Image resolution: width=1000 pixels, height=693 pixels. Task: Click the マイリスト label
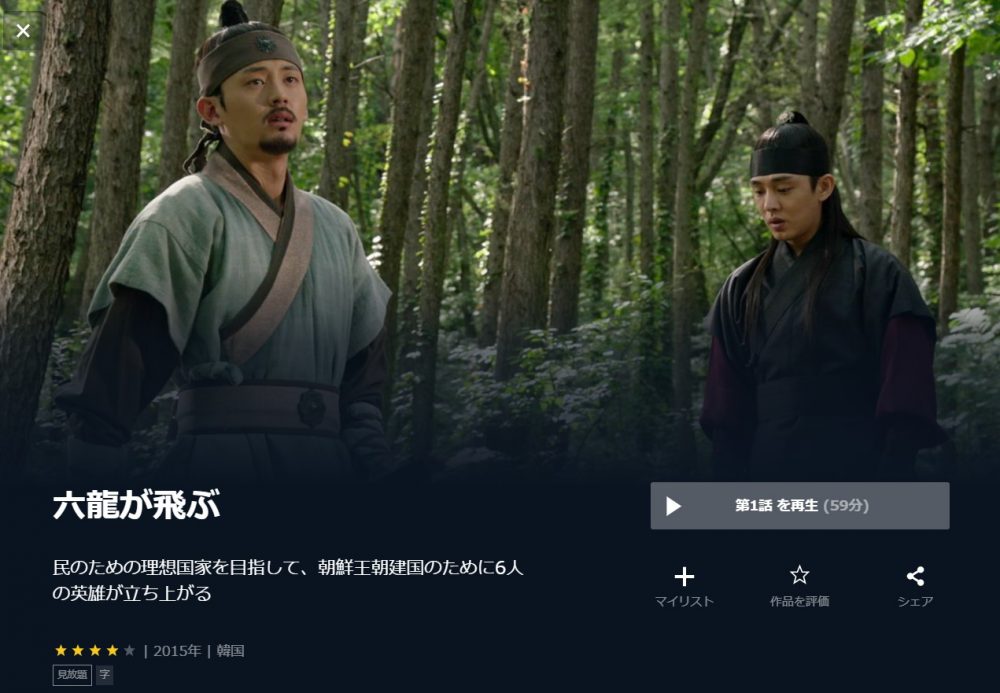684,601
